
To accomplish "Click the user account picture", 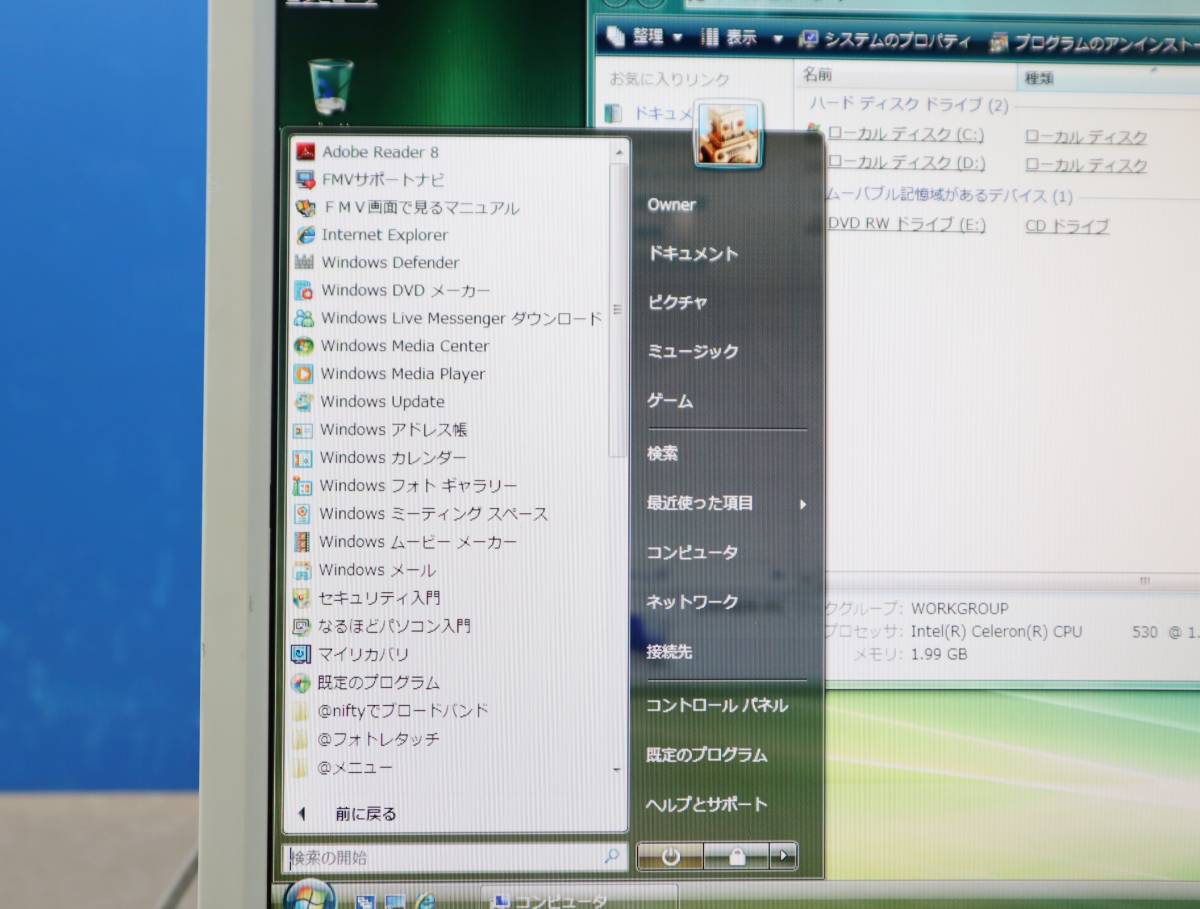I will [x=729, y=133].
